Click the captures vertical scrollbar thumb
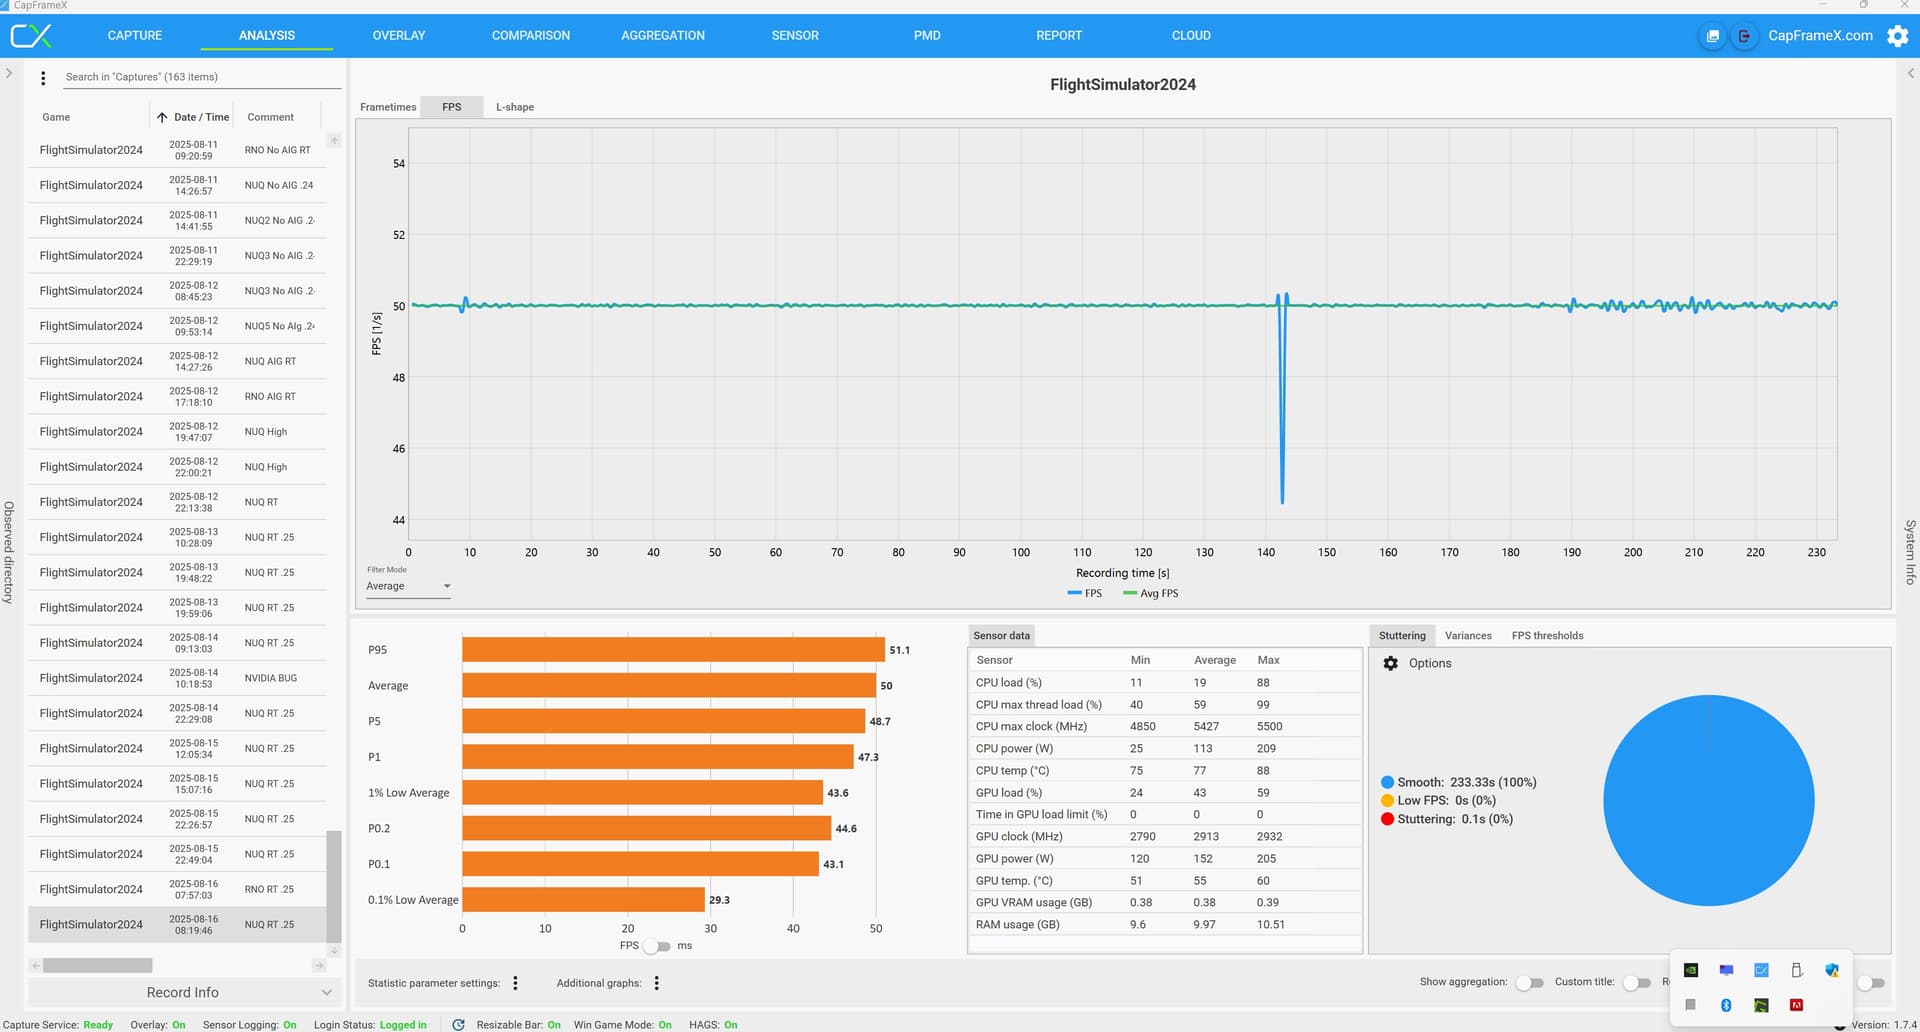This screenshot has height=1032, width=1920. pos(334,886)
